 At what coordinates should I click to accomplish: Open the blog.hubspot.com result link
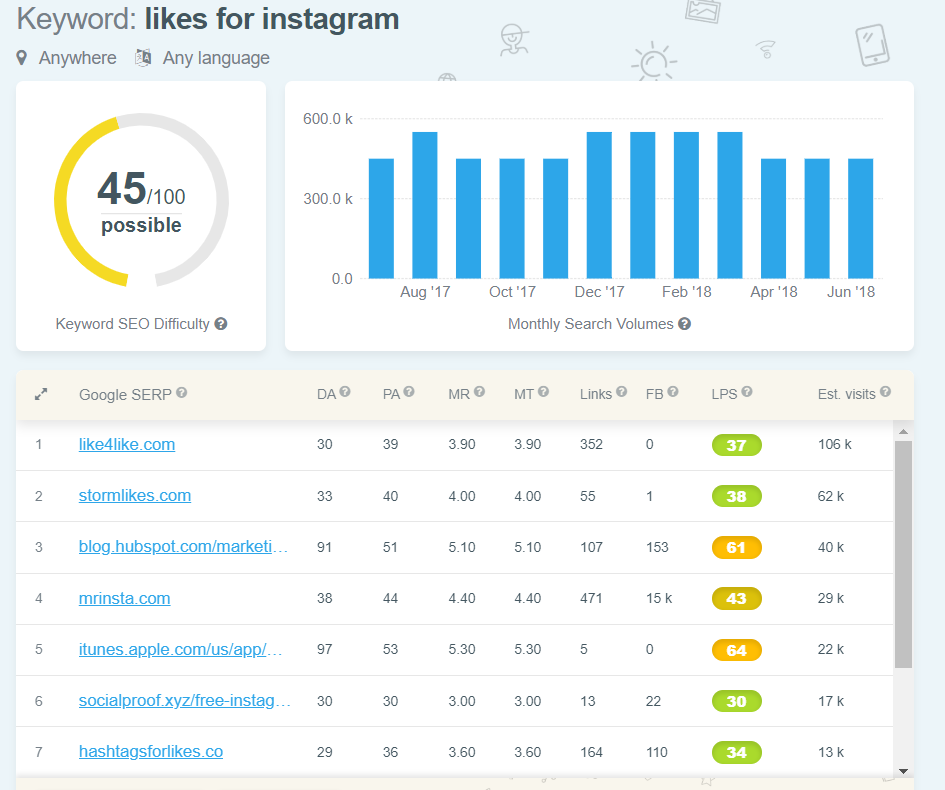183,547
